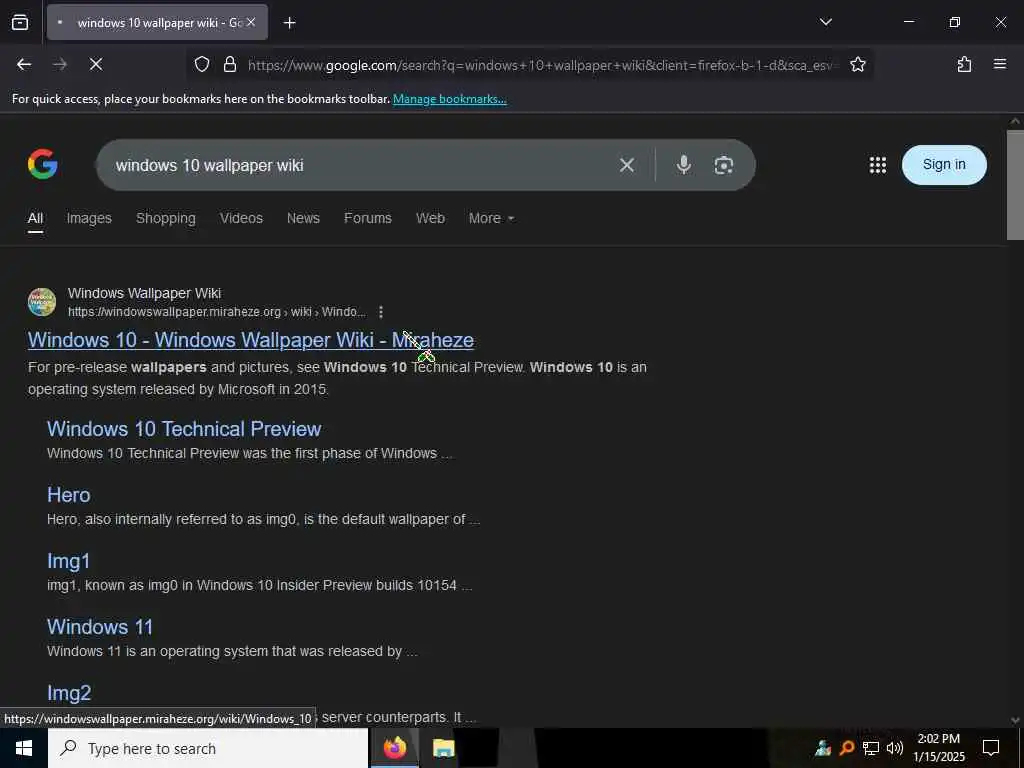Click Windows Wallpaper Wiki site favicon
Screen dimensions: 1024x768
(x=42, y=302)
